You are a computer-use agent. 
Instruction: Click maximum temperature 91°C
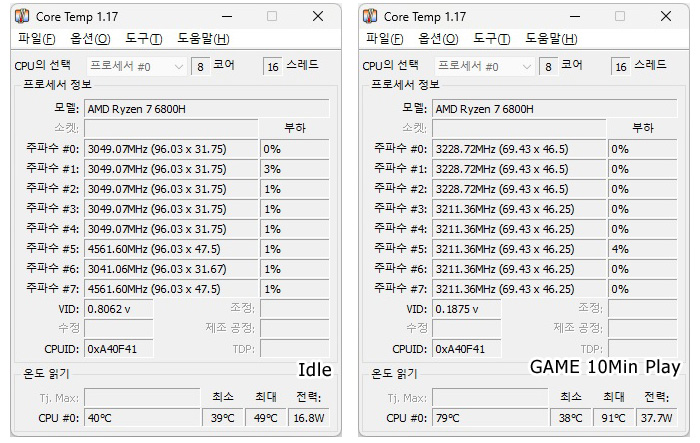[x=614, y=418]
